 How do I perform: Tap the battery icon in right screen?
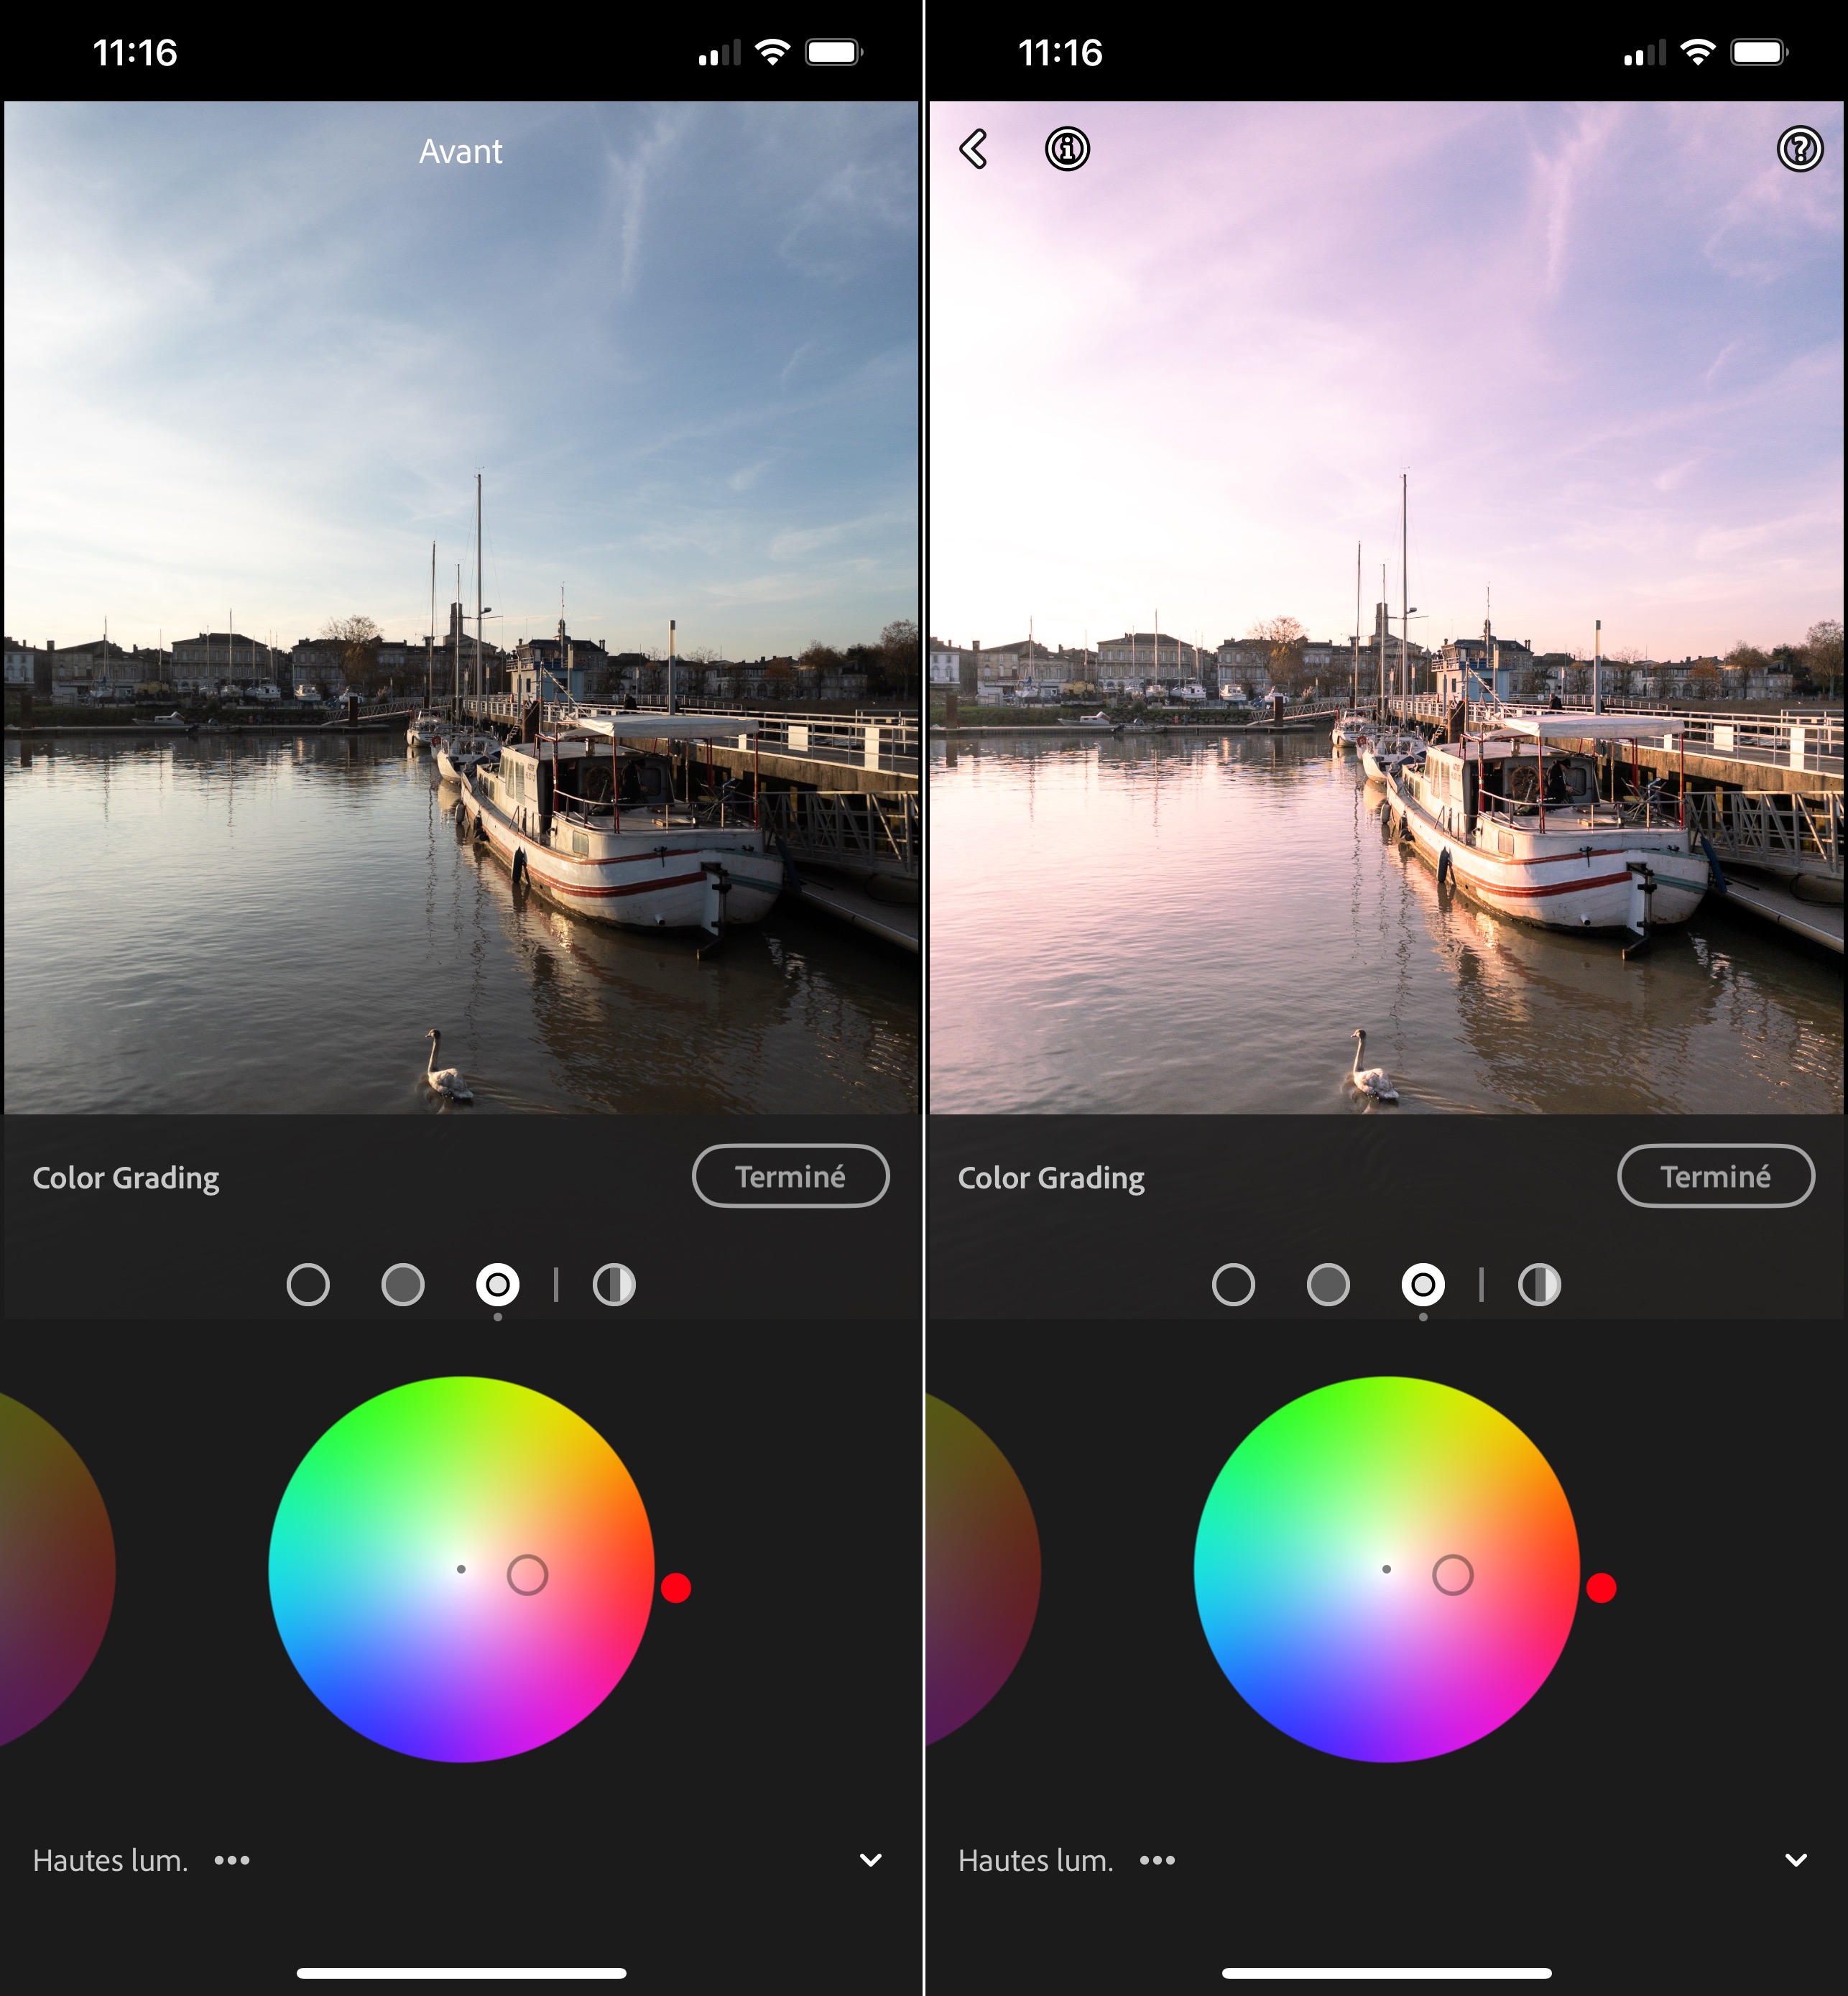click(1760, 52)
